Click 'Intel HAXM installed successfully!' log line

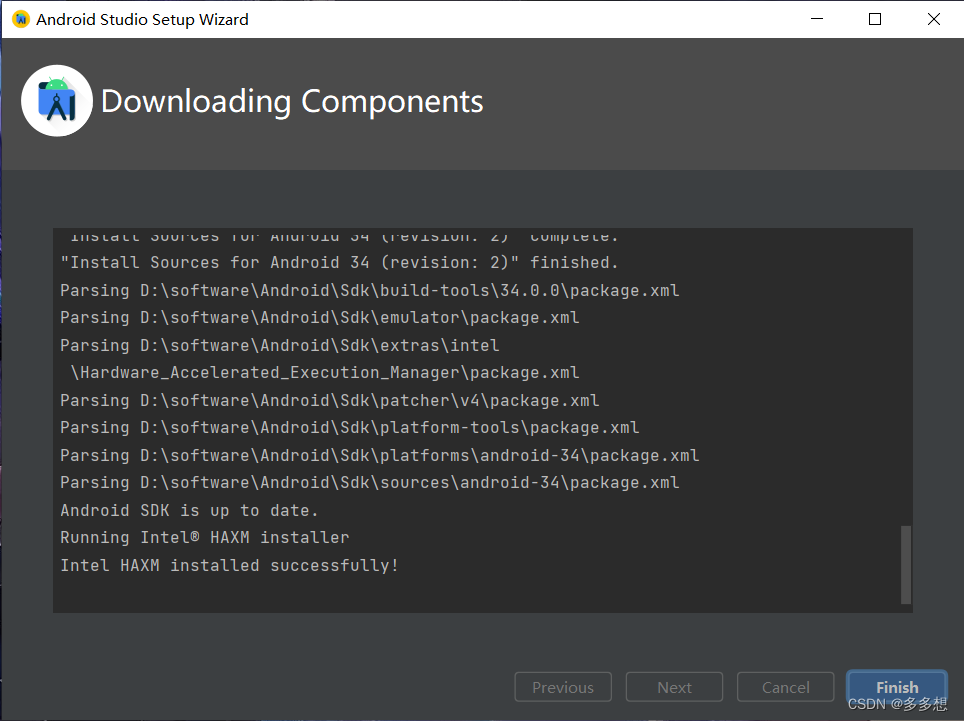tap(229, 565)
